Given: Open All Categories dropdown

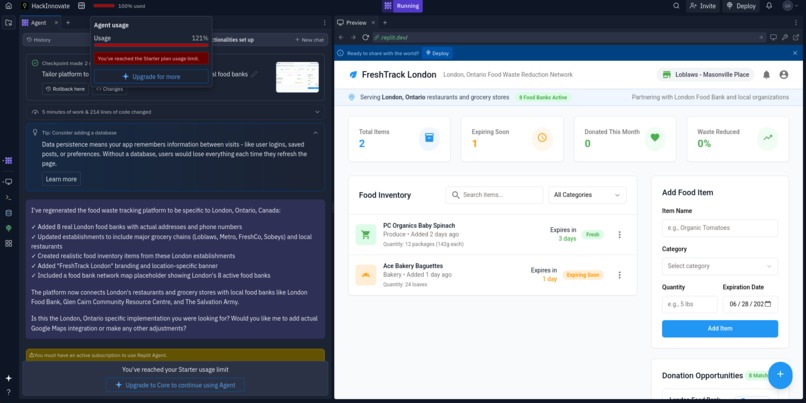Looking at the screenshot, I should click(587, 195).
